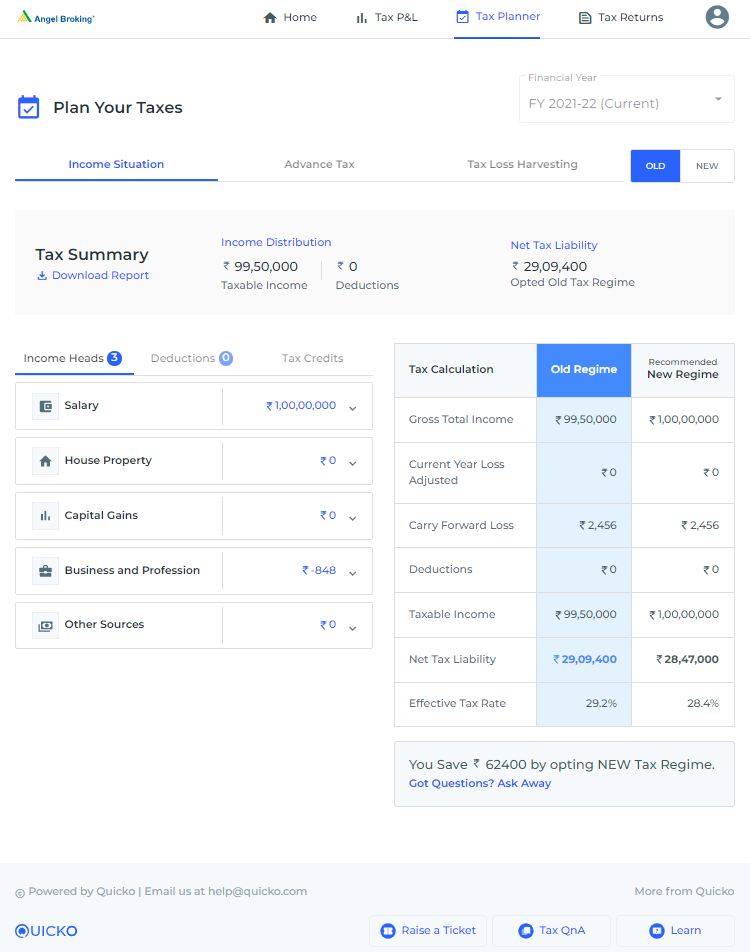The height and width of the screenshot is (952, 750).
Task: Select the OLD tax regime toggle
Action: (x=655, y=166)
